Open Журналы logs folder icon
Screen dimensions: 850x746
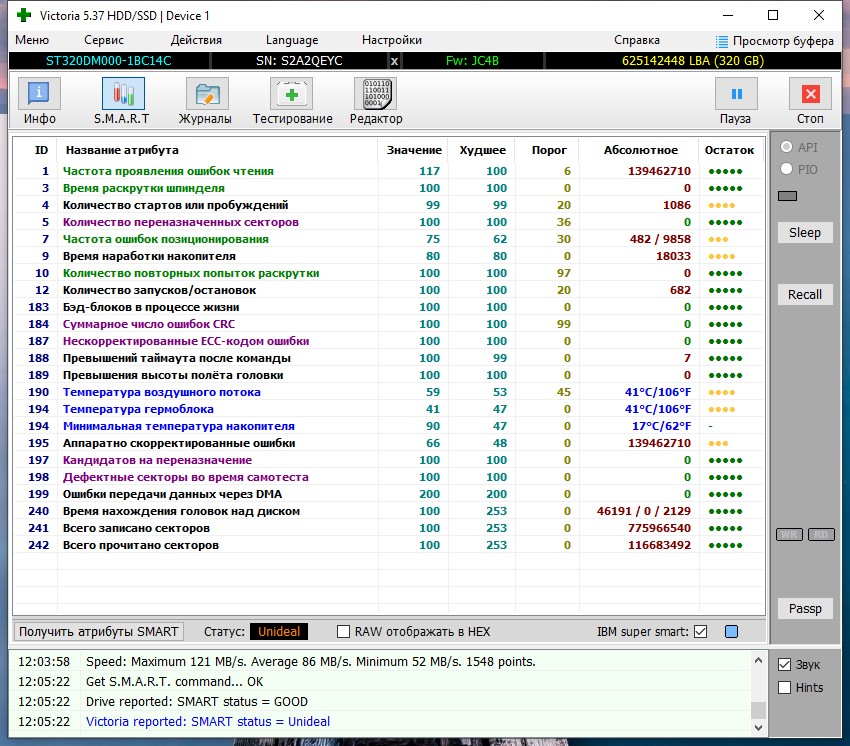click(207, 93)
